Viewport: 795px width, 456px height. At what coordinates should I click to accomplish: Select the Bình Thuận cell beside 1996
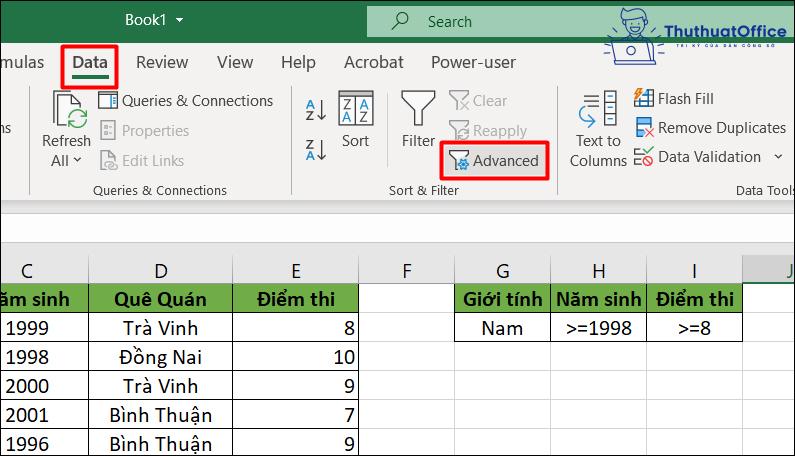click(161, 443)
